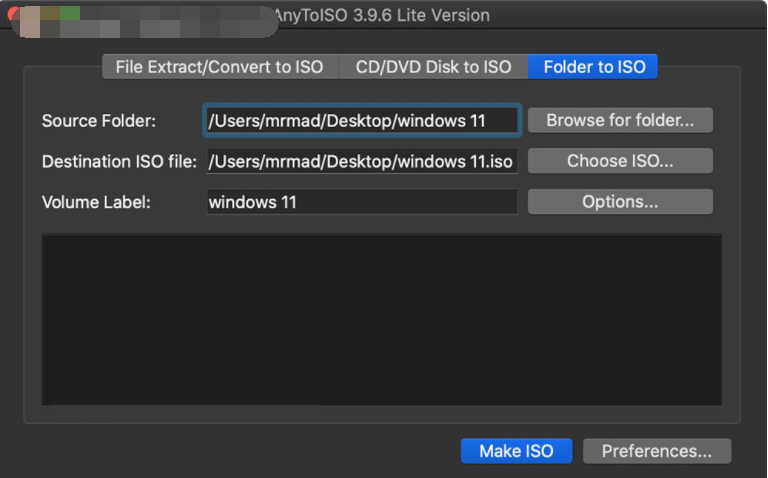Close the AnyToISO window with red button

coord(13,15)
